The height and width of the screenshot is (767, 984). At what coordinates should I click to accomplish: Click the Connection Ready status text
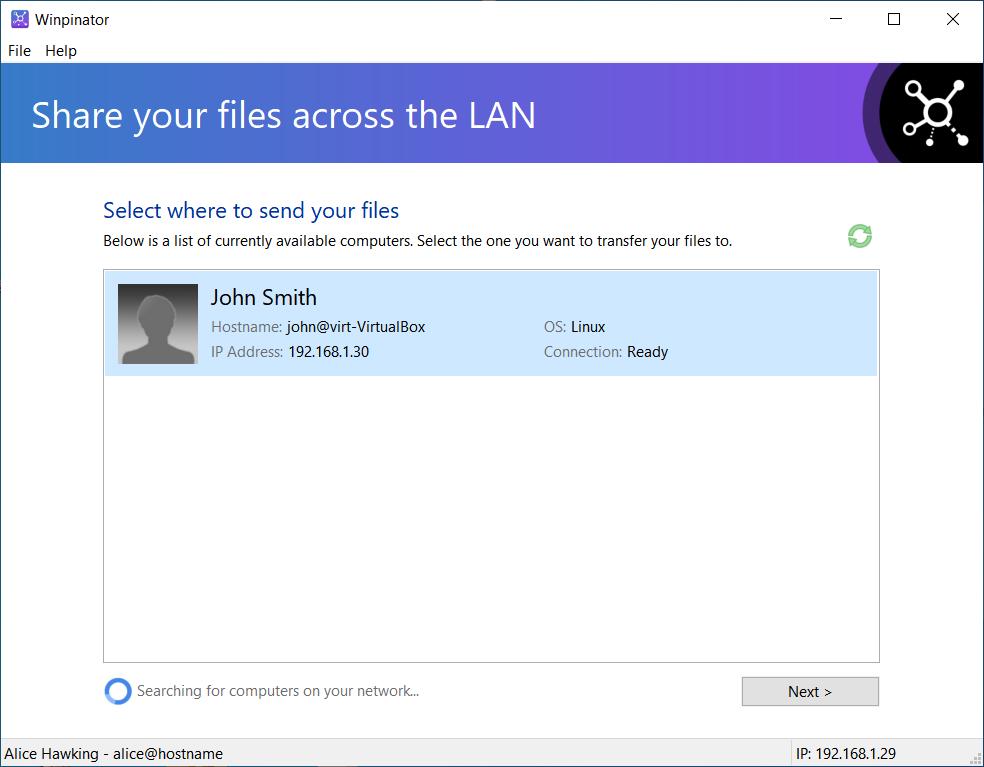(606, 351)
